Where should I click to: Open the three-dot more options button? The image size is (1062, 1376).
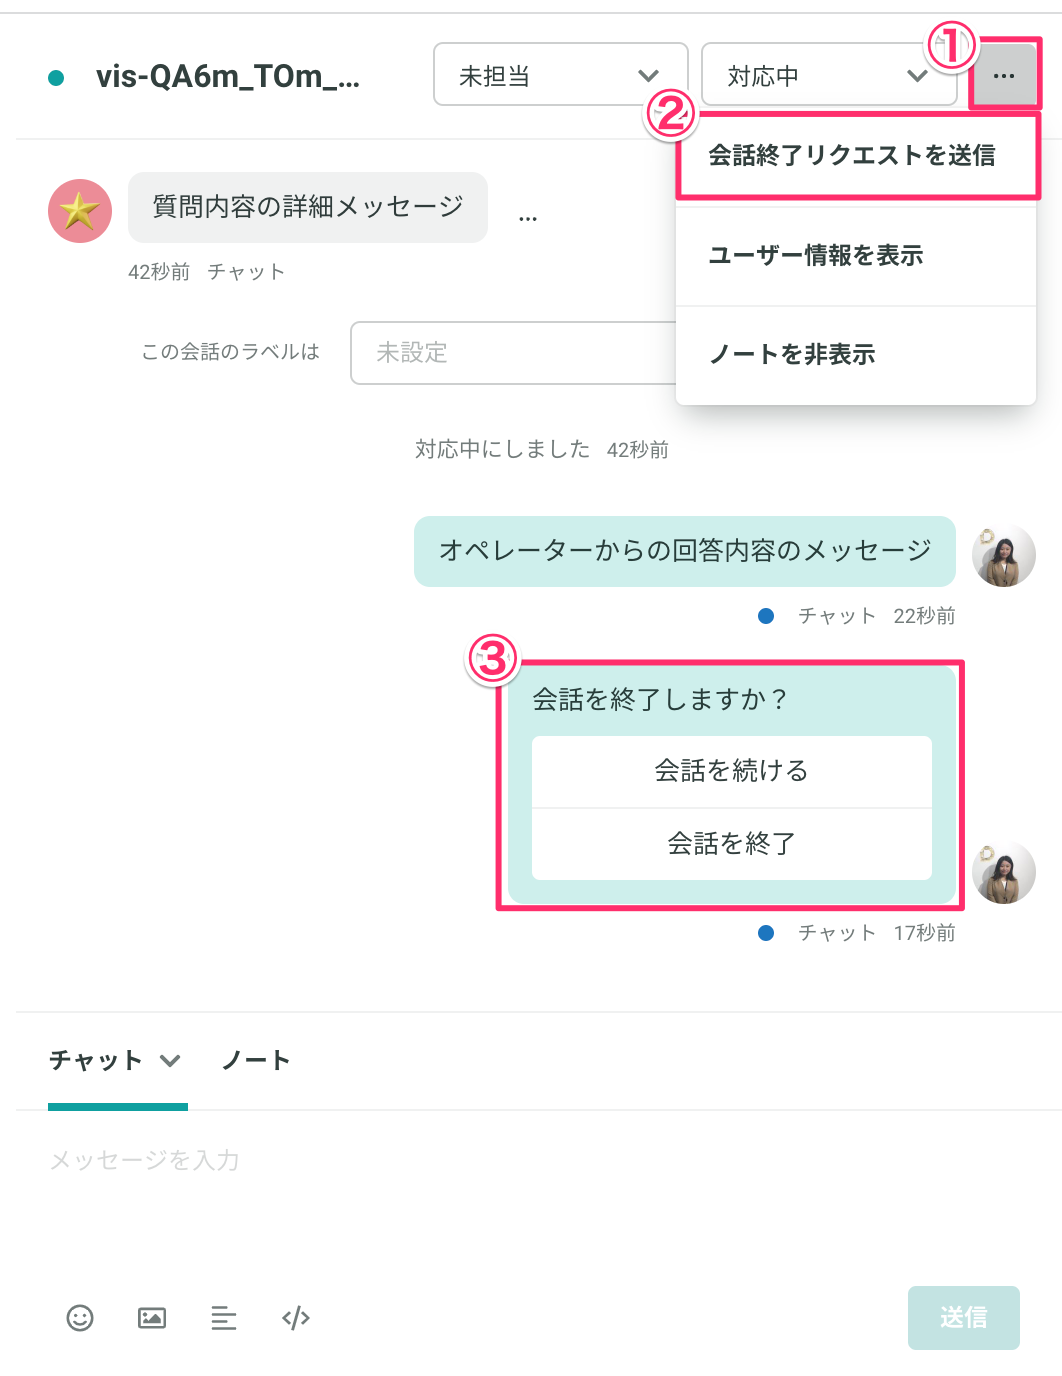[1004, 75]
